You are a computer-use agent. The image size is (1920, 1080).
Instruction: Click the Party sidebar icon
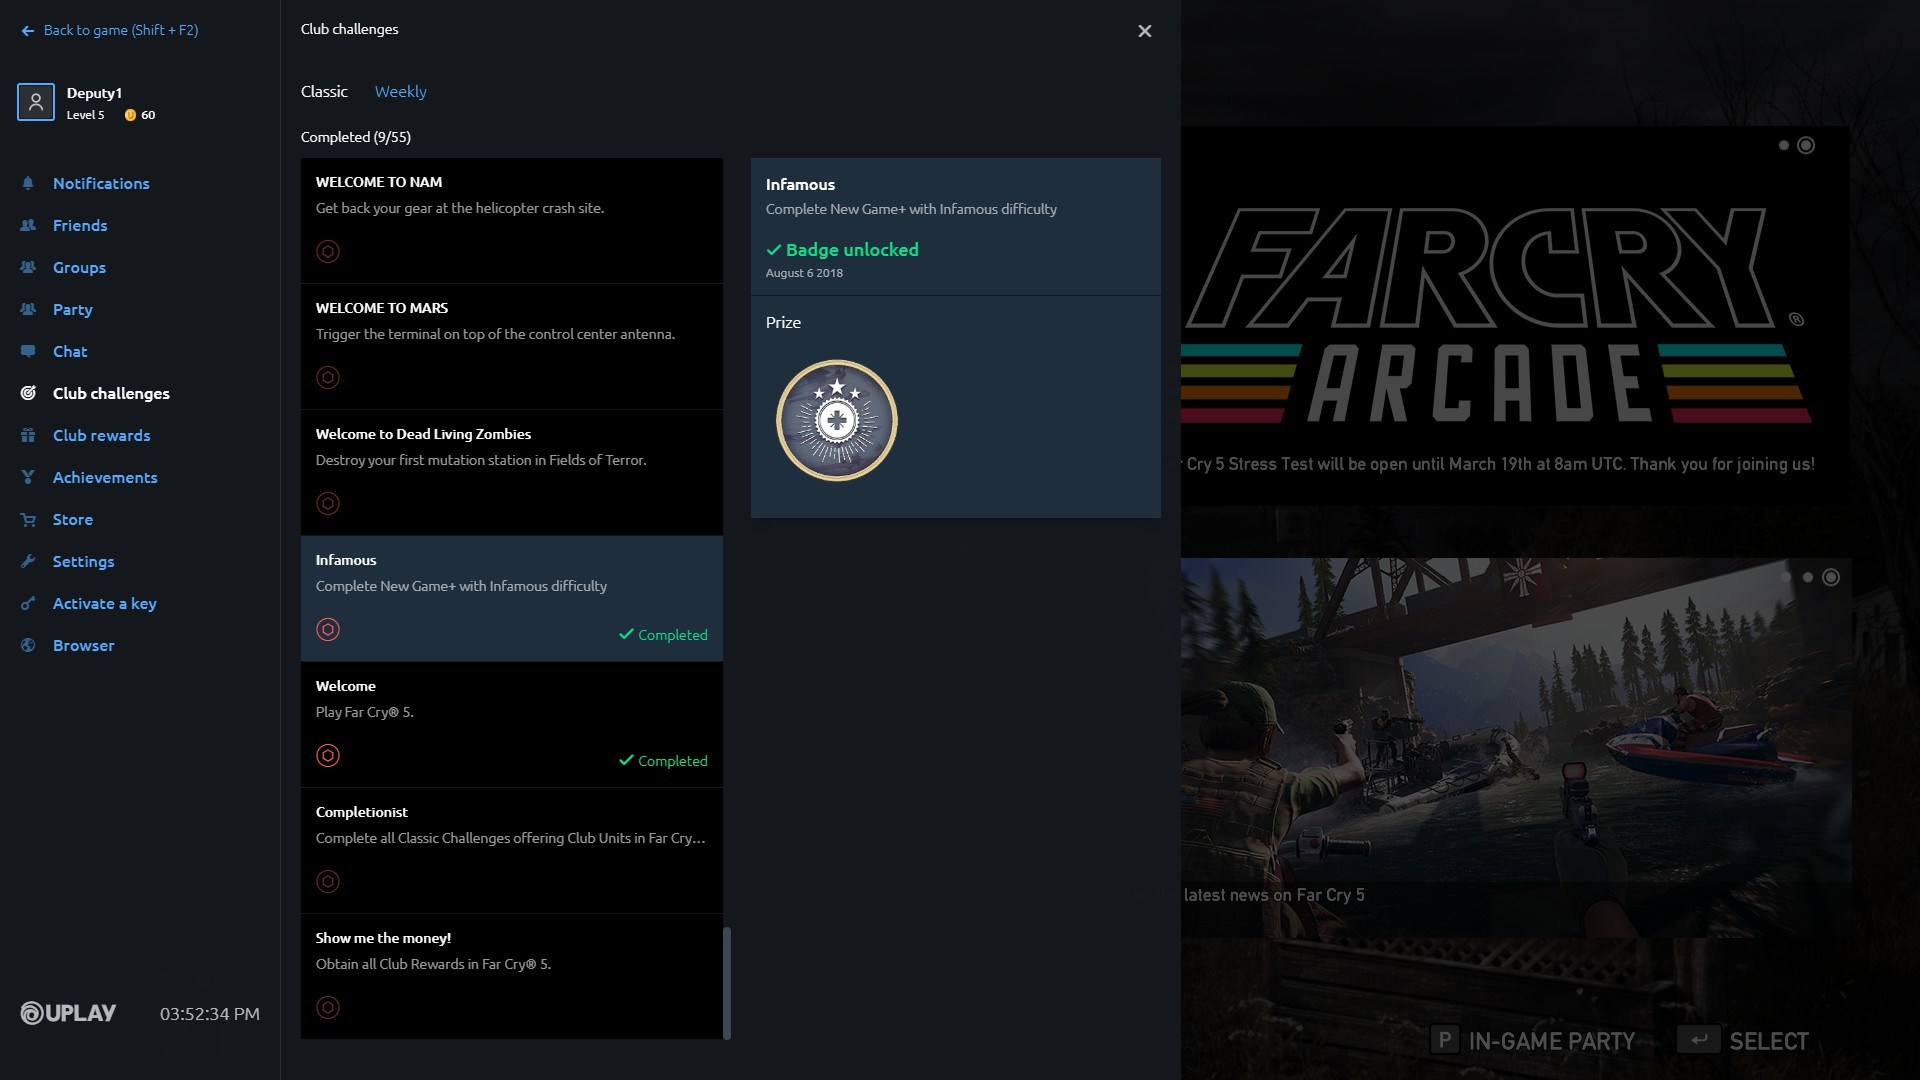28,309
